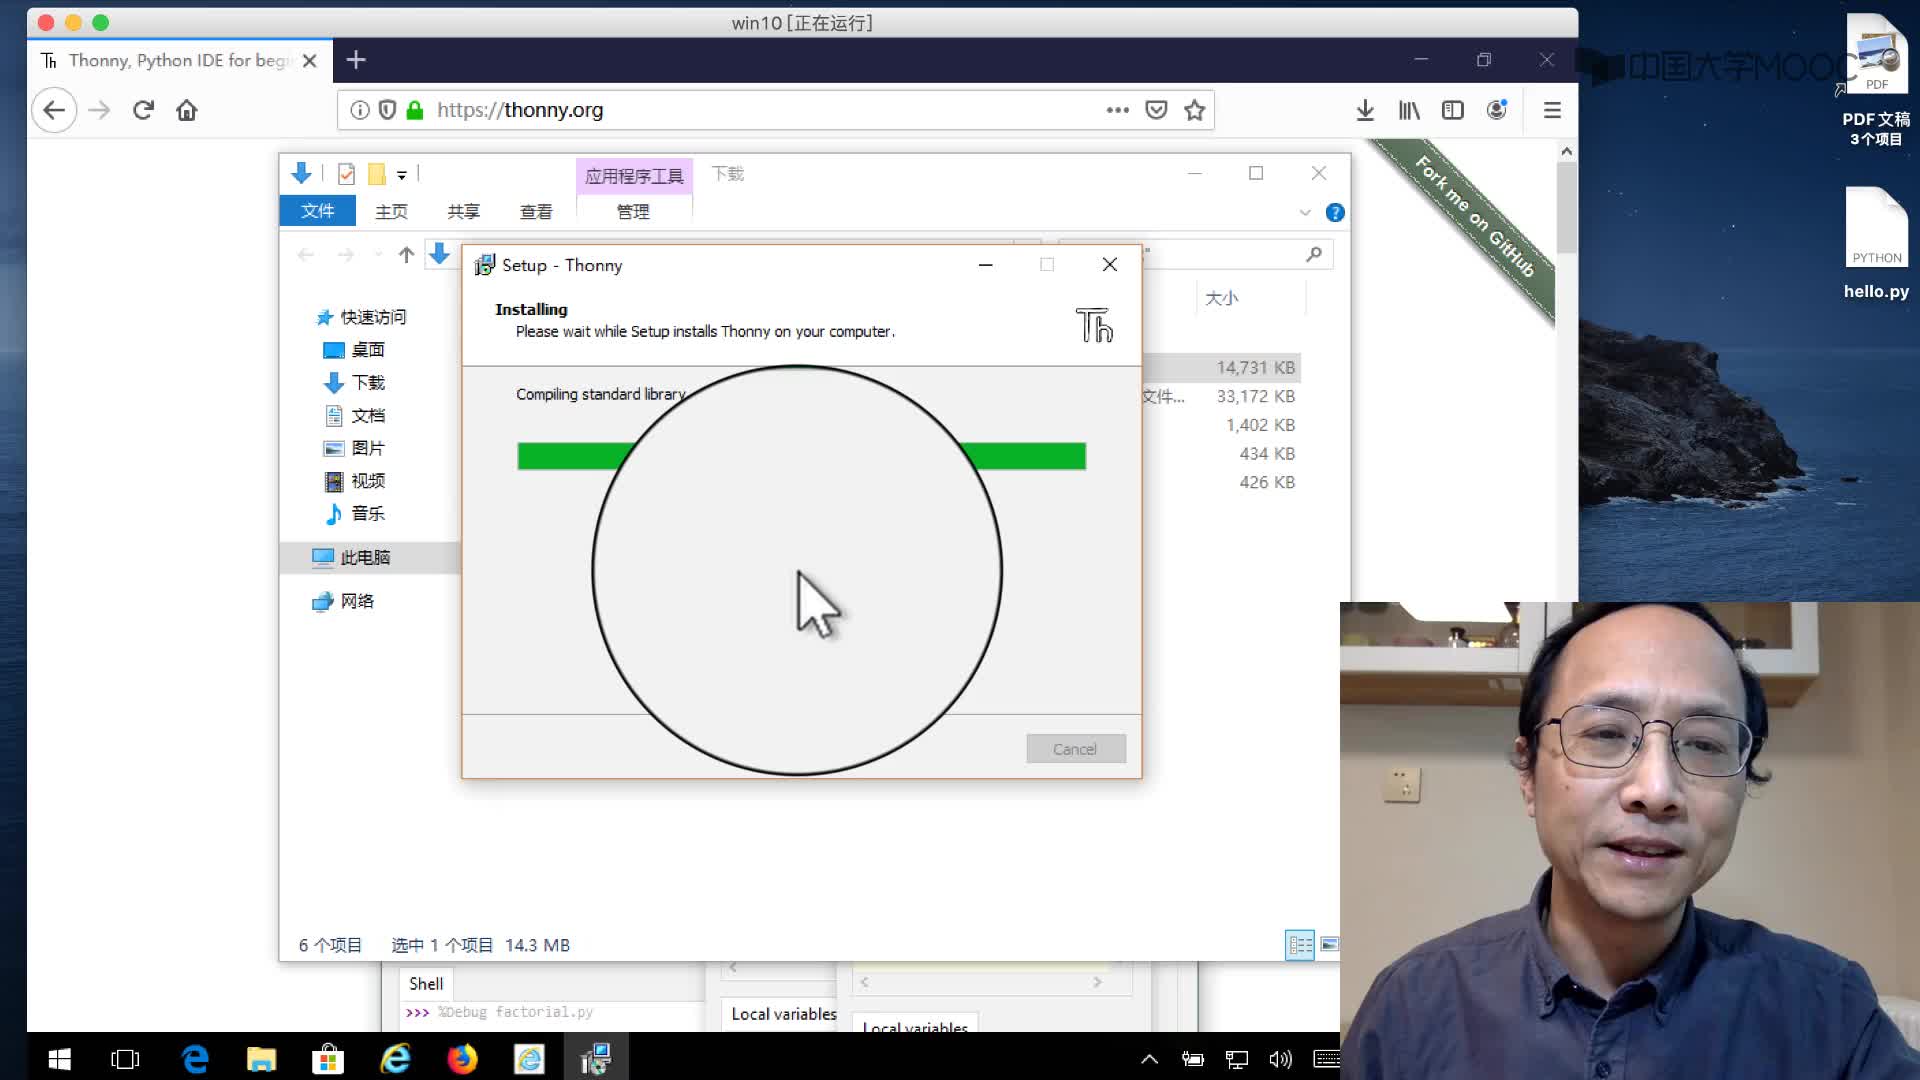Open recent locations dropdown in Explorer
Screen dimensions: 1920x1080
(378, 255)
